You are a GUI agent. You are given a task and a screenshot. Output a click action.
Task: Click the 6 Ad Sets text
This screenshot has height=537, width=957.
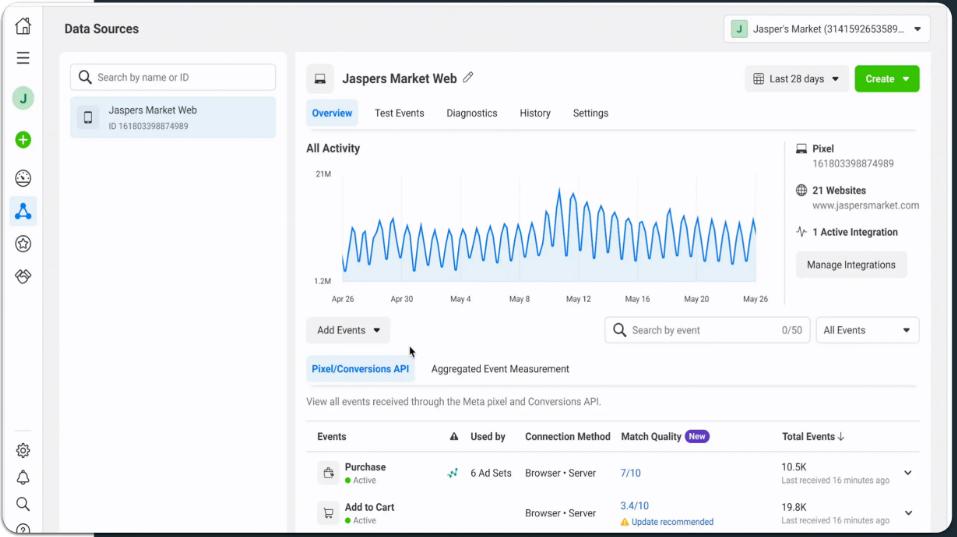[491, 473]
